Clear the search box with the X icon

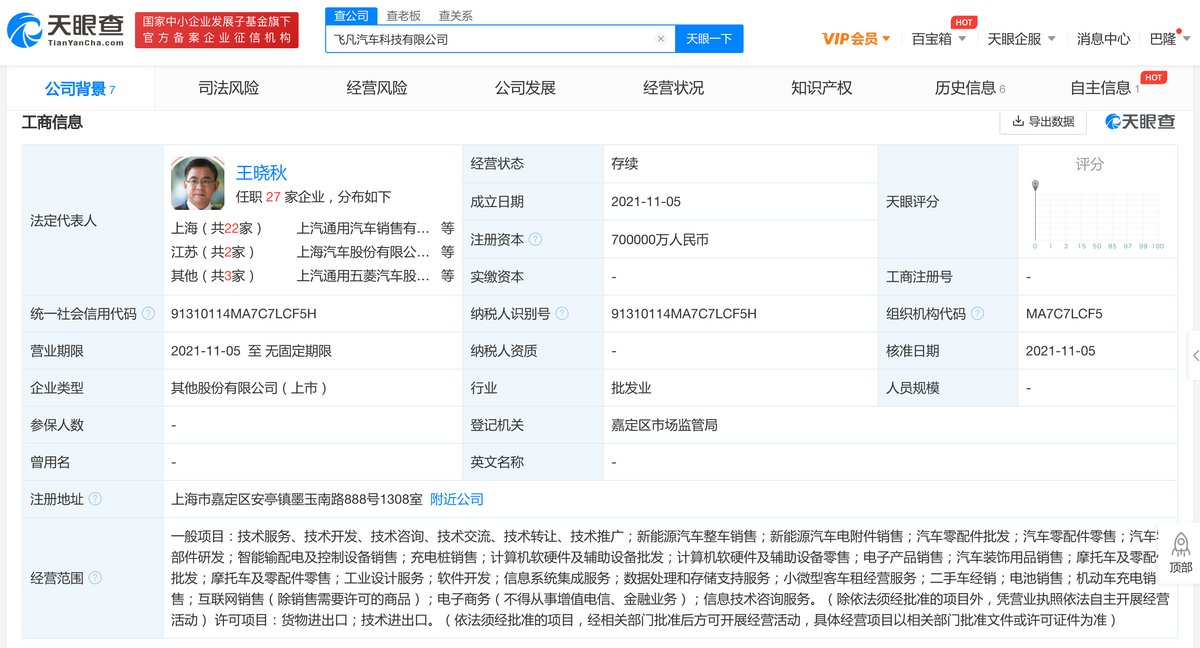pyautogui.click(x=660, y=39)
